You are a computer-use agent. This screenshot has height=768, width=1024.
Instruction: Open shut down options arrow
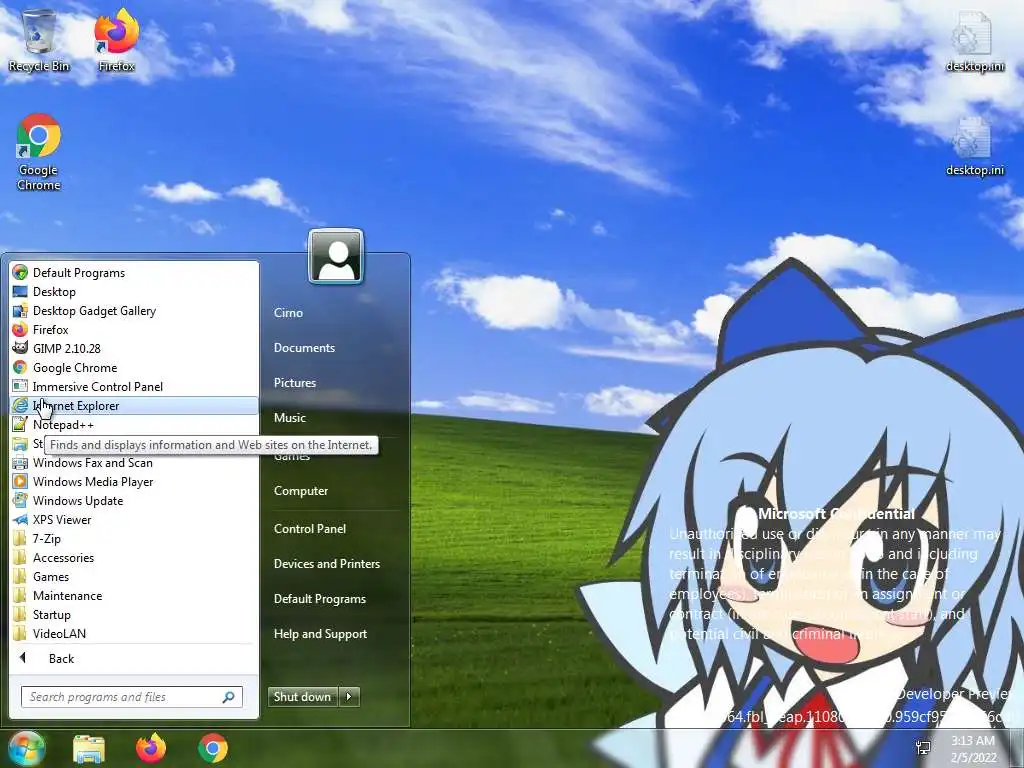point(349,697)
